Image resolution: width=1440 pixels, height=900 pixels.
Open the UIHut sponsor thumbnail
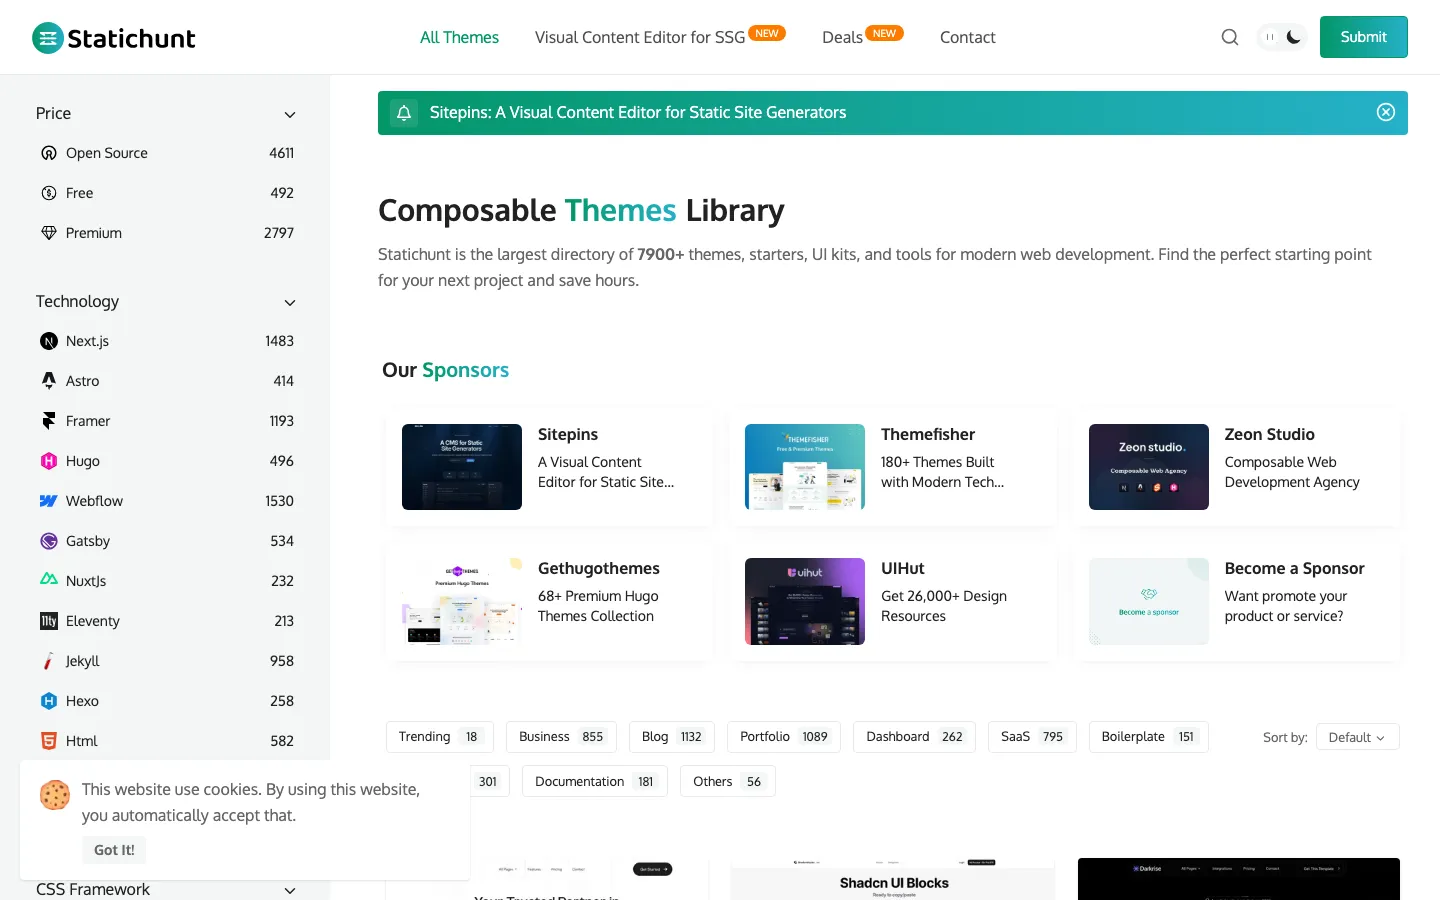pos(805,601)
